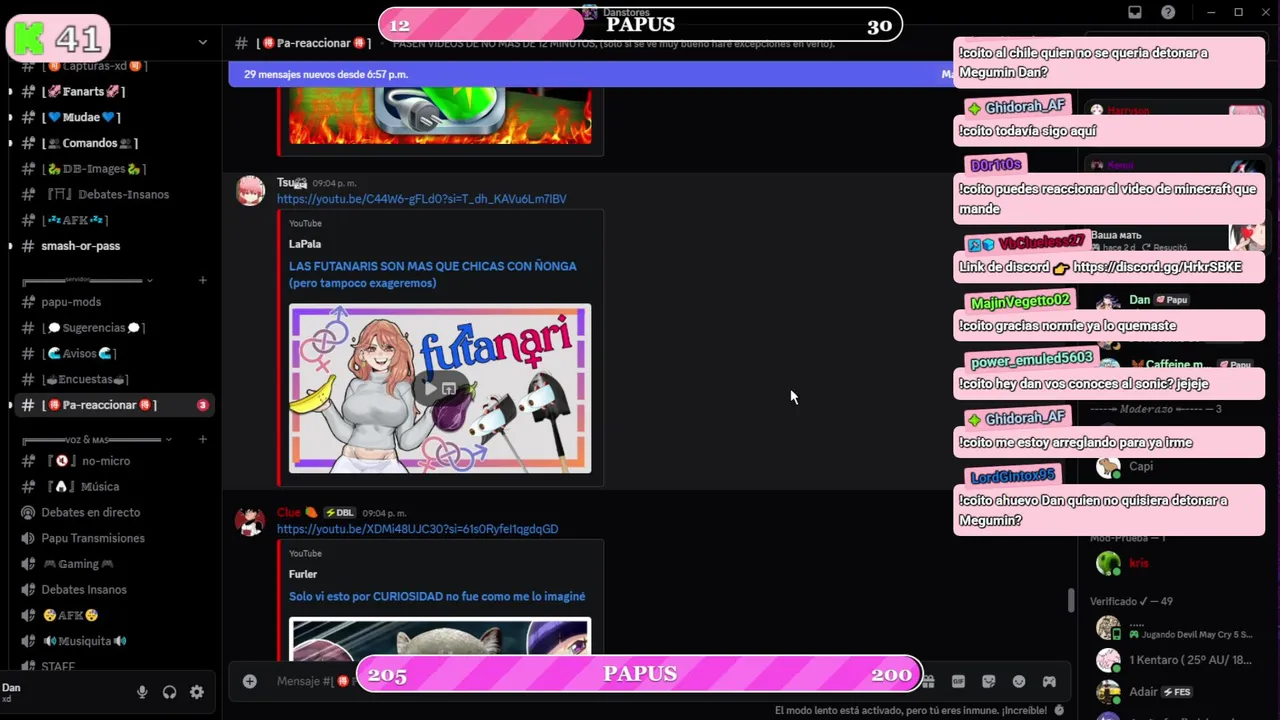Viewport: 1280px width, 720px height.
Task: Click the slow mode timer icon
Action: pyautogui.click(x=1059, y=710)
